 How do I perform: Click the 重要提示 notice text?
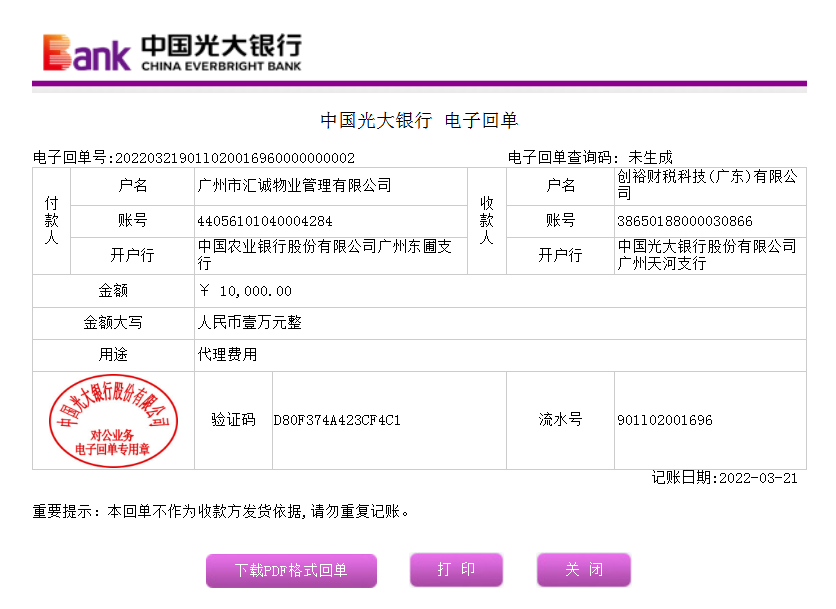[x=221, y=511]
